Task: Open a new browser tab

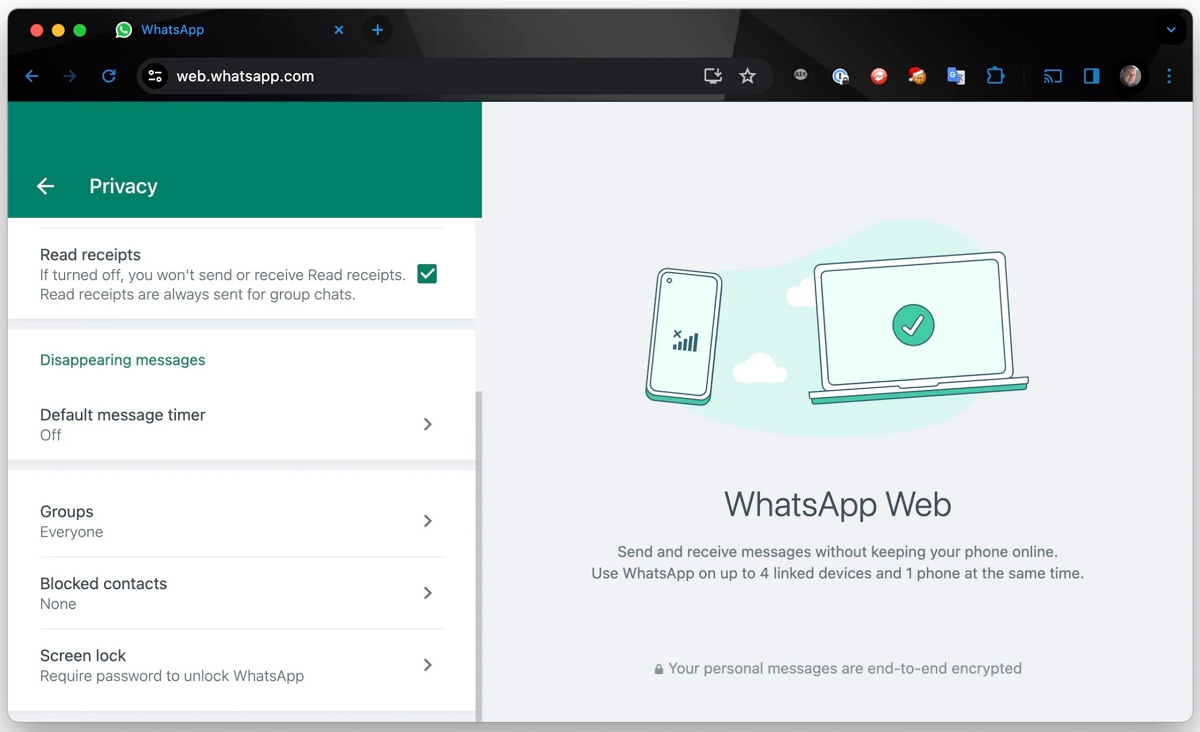Action: tap(377, 30)
